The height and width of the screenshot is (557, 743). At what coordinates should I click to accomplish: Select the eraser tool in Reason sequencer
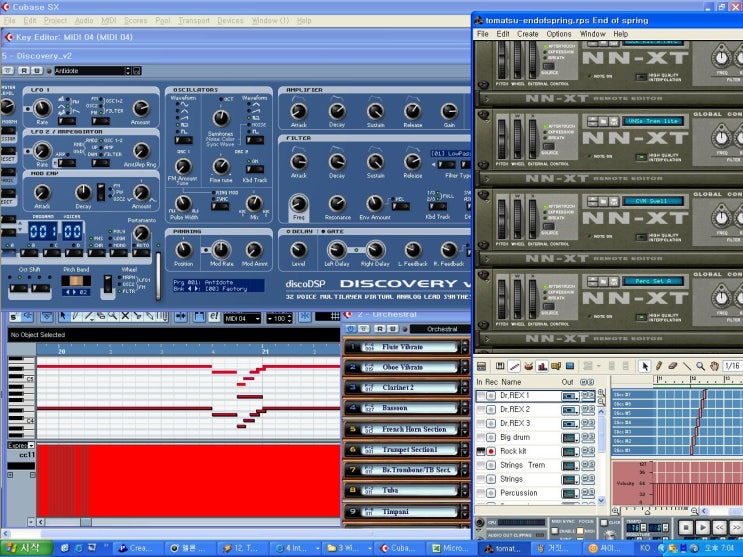(672, 366)
